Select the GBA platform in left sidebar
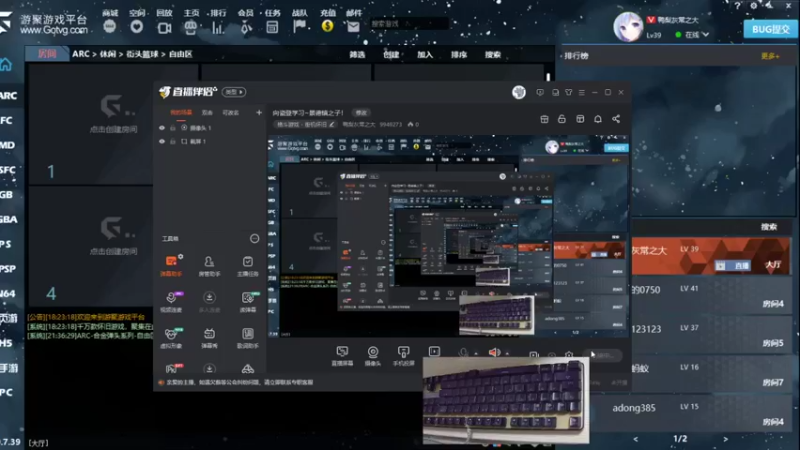 (9, 219)
